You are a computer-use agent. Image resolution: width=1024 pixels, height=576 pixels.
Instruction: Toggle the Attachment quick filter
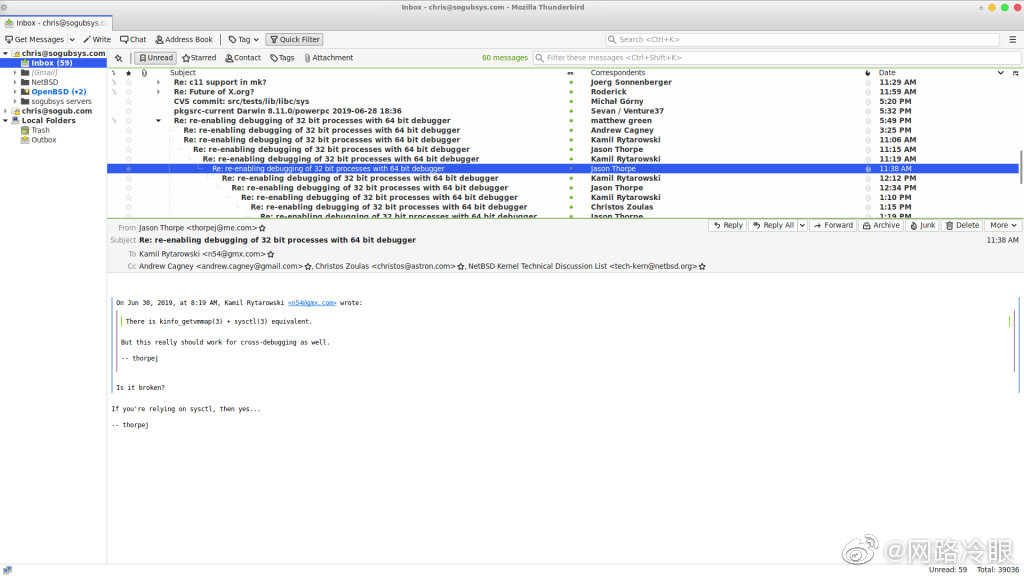(328, 58)
